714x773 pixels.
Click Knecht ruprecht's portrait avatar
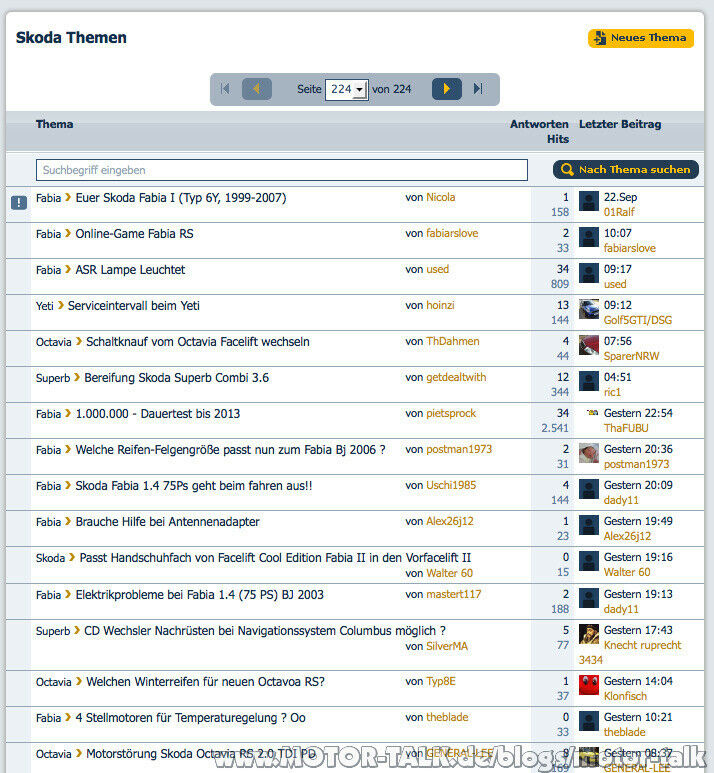(588, 634)
